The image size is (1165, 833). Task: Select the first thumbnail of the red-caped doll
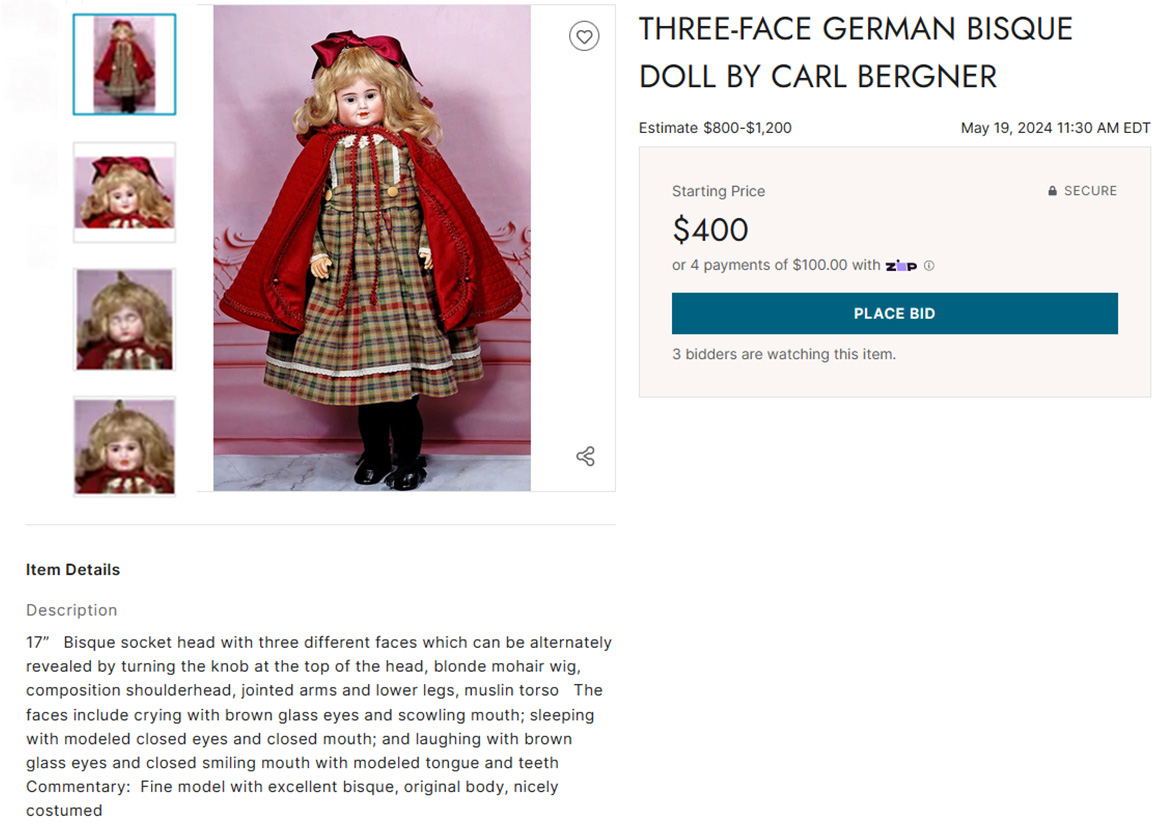point(124,64)
